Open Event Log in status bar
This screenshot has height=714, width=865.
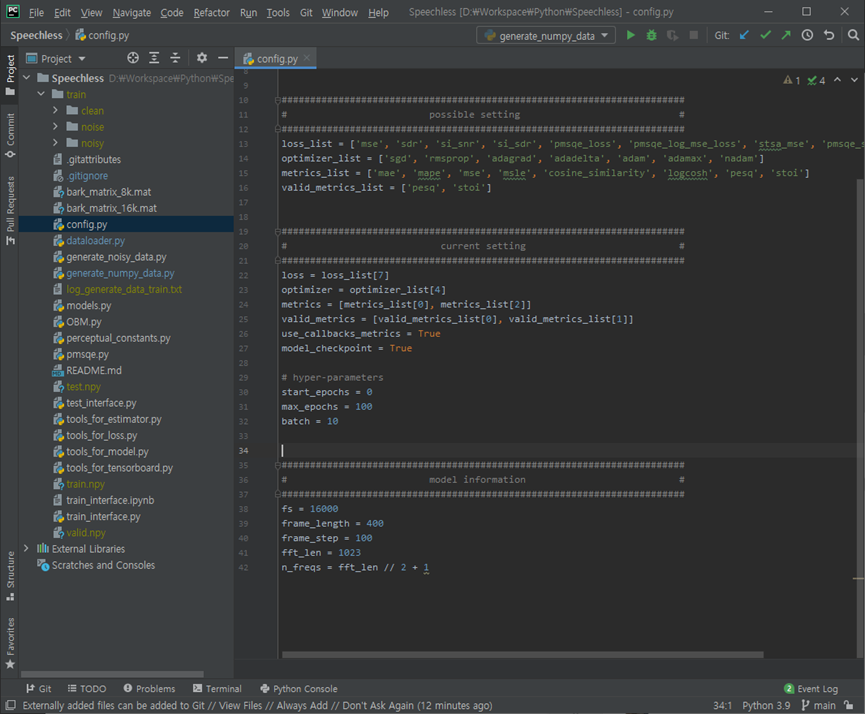(811, 689)
